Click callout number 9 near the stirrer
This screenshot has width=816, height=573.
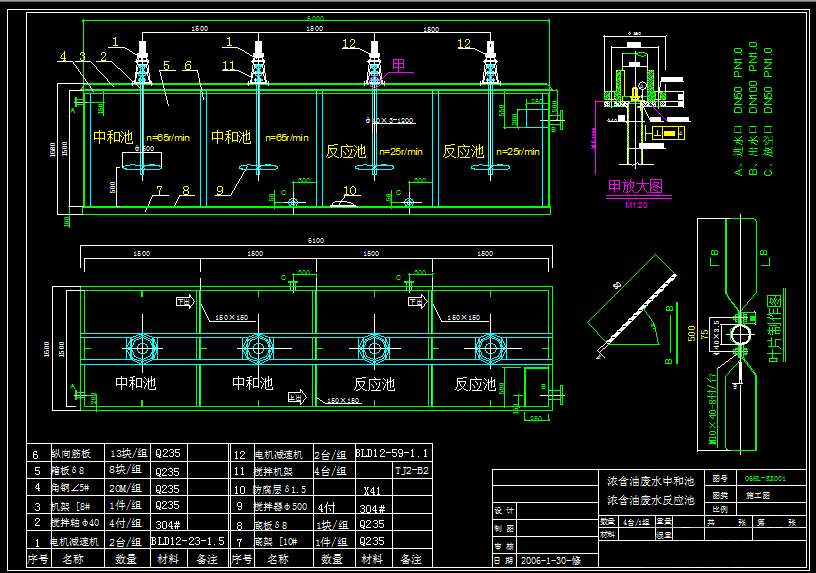220,190
